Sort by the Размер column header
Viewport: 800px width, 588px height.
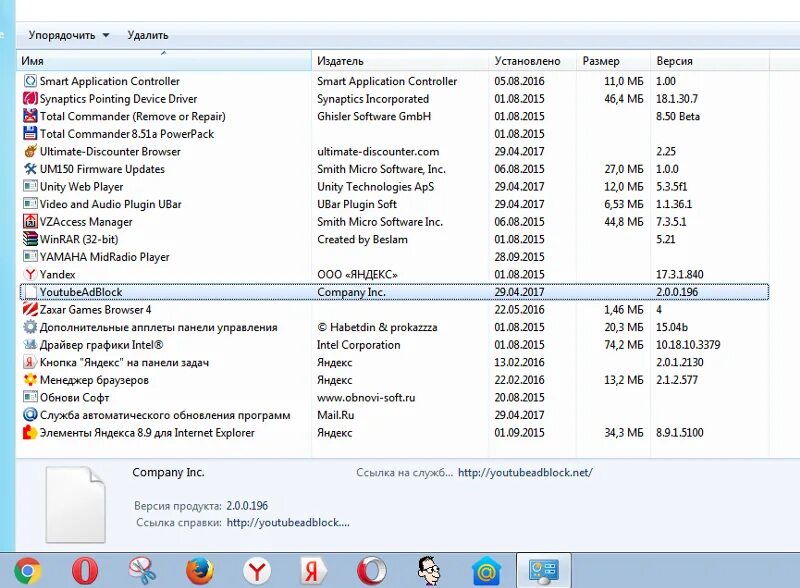click(x=614, y=61)
